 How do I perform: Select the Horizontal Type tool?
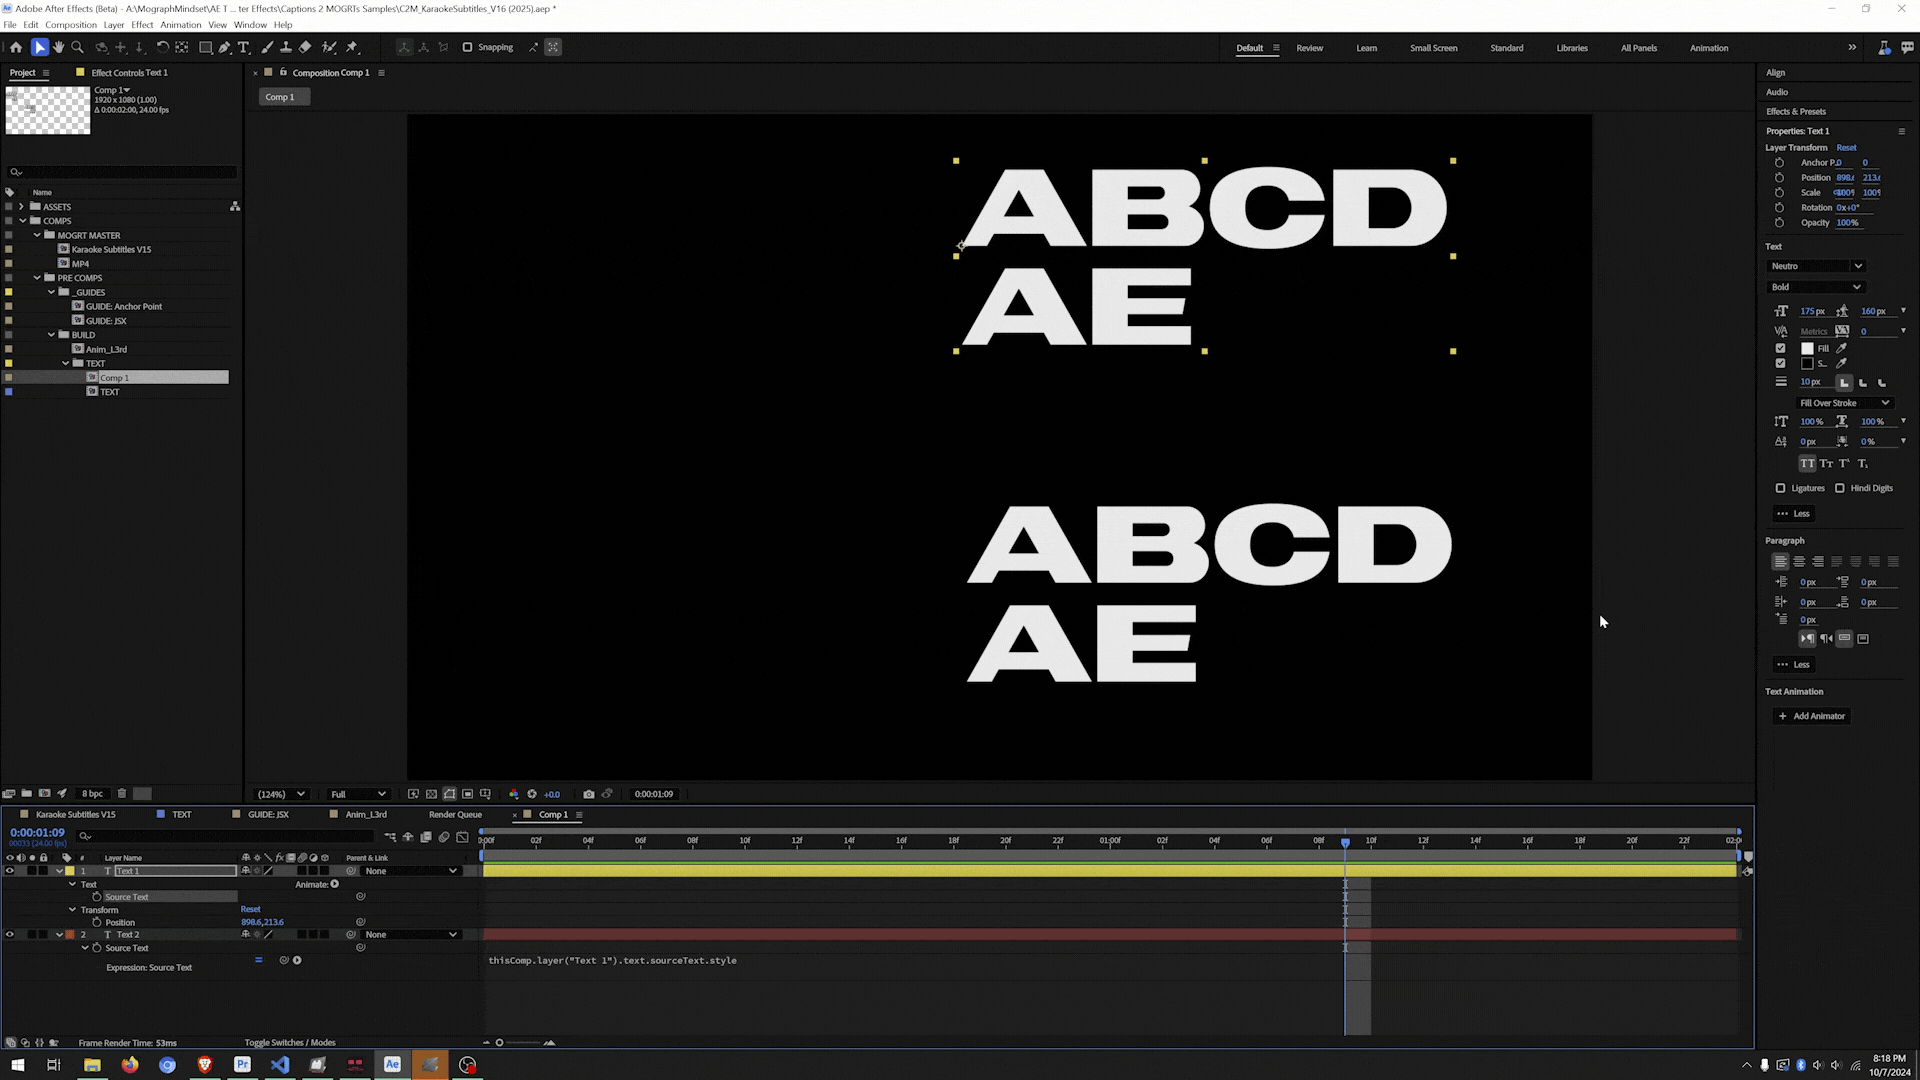pos(242,47)
